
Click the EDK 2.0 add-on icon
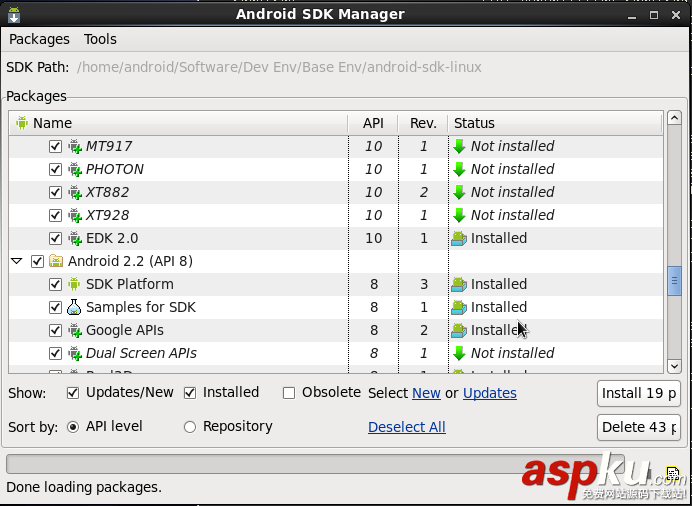coord(75,238)
